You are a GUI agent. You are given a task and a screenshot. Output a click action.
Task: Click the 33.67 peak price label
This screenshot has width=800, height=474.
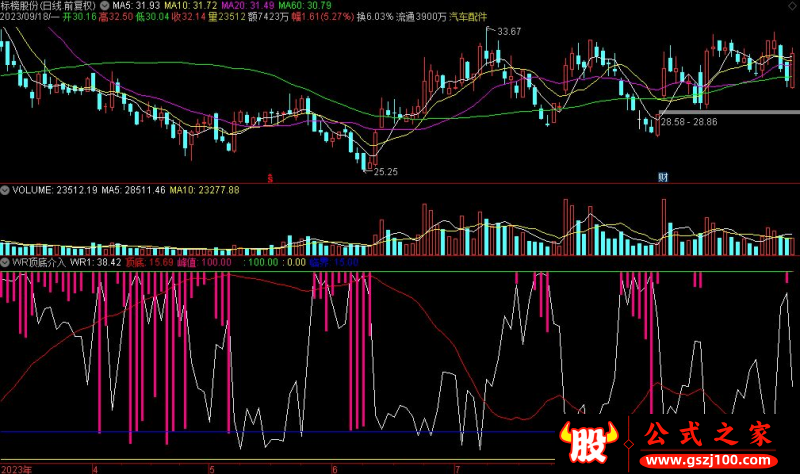click(x=509, y=32)
